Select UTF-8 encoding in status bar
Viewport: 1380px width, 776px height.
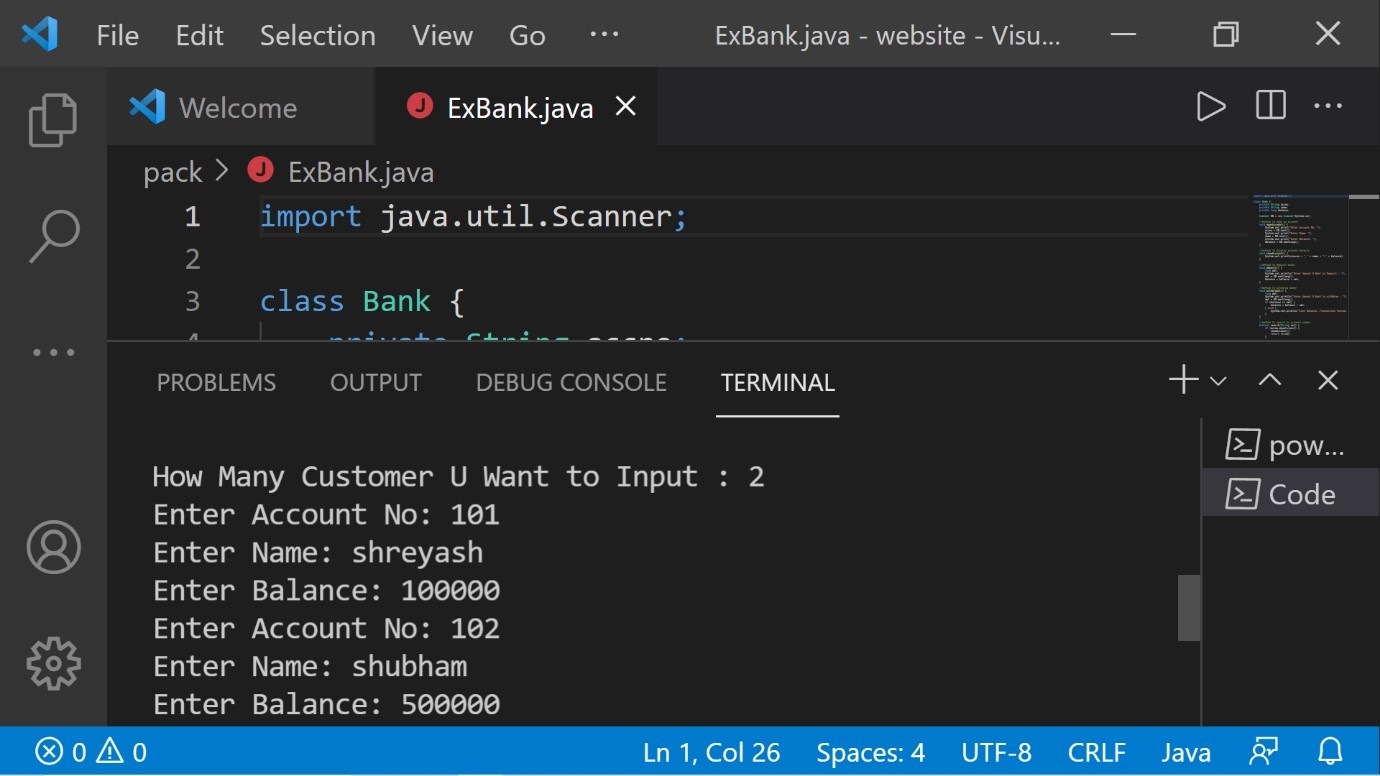[x=996, y=751]
